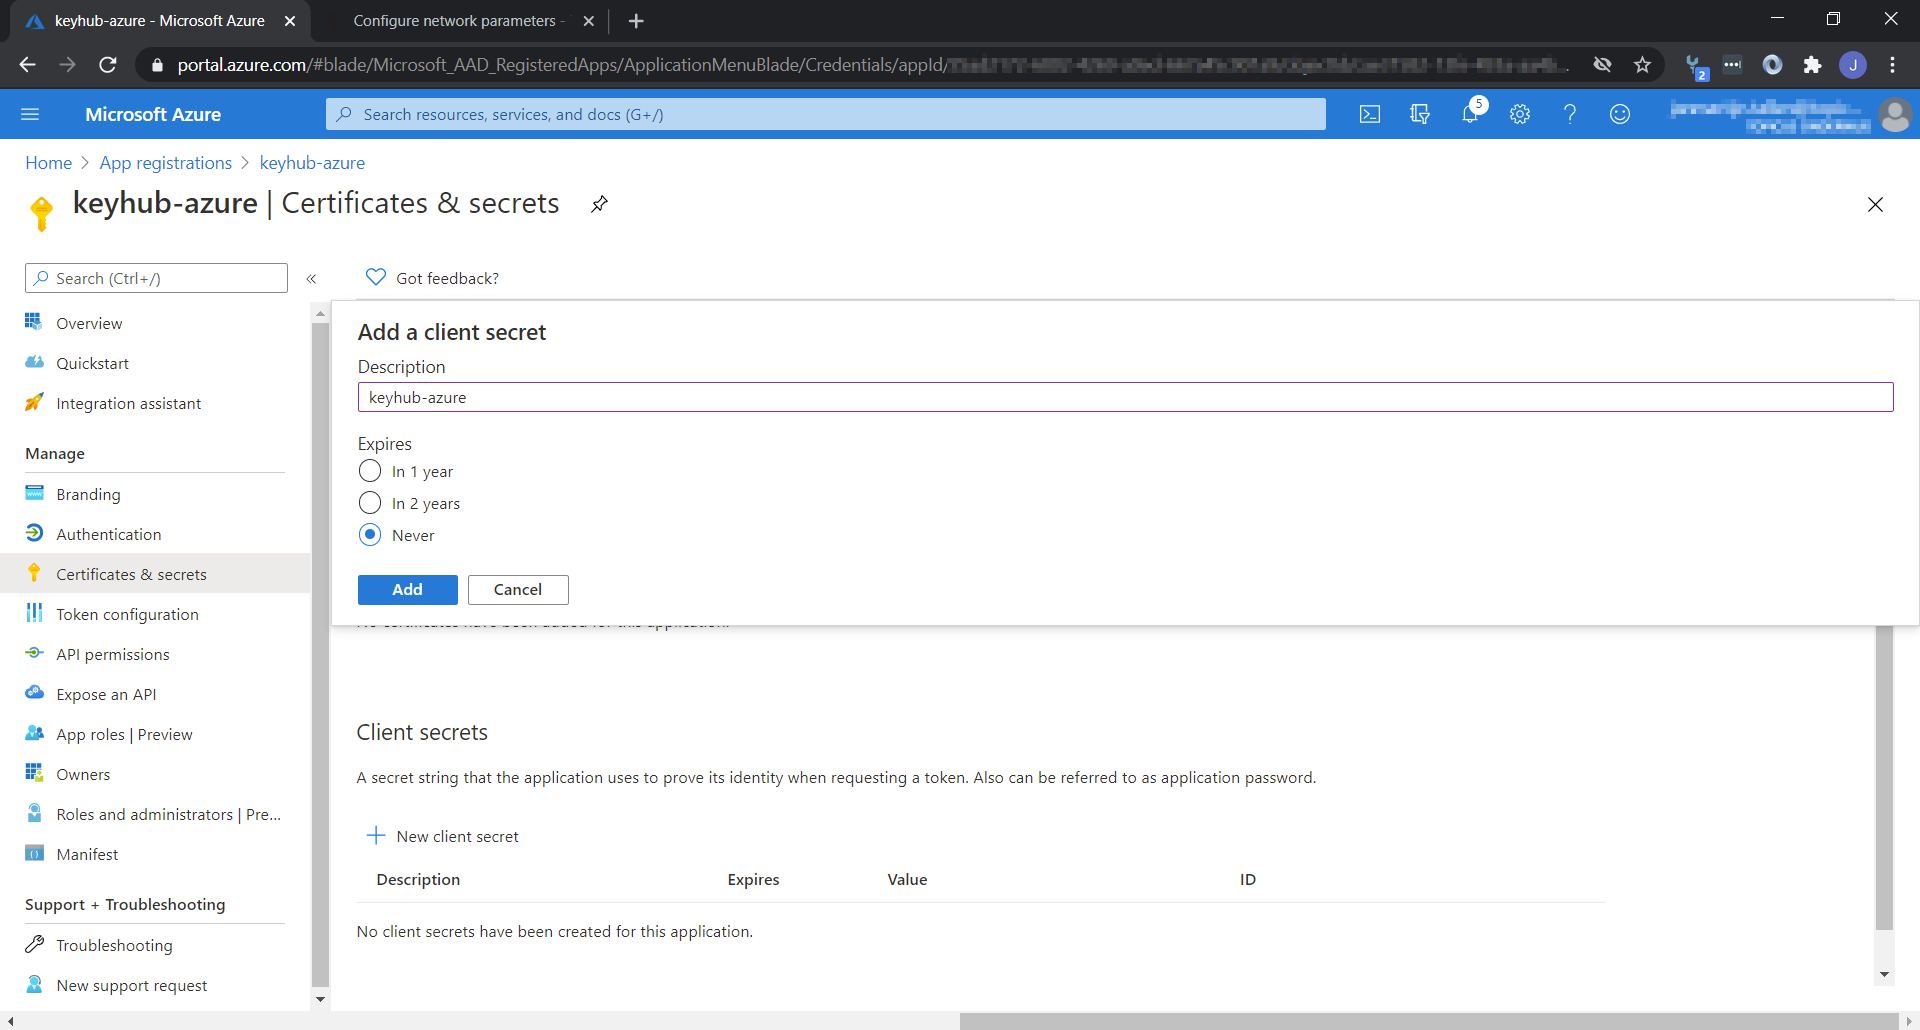Go to App registrations breadcrumb
The width and height of the screenshot is (1920, 1030).
(165, 163)
